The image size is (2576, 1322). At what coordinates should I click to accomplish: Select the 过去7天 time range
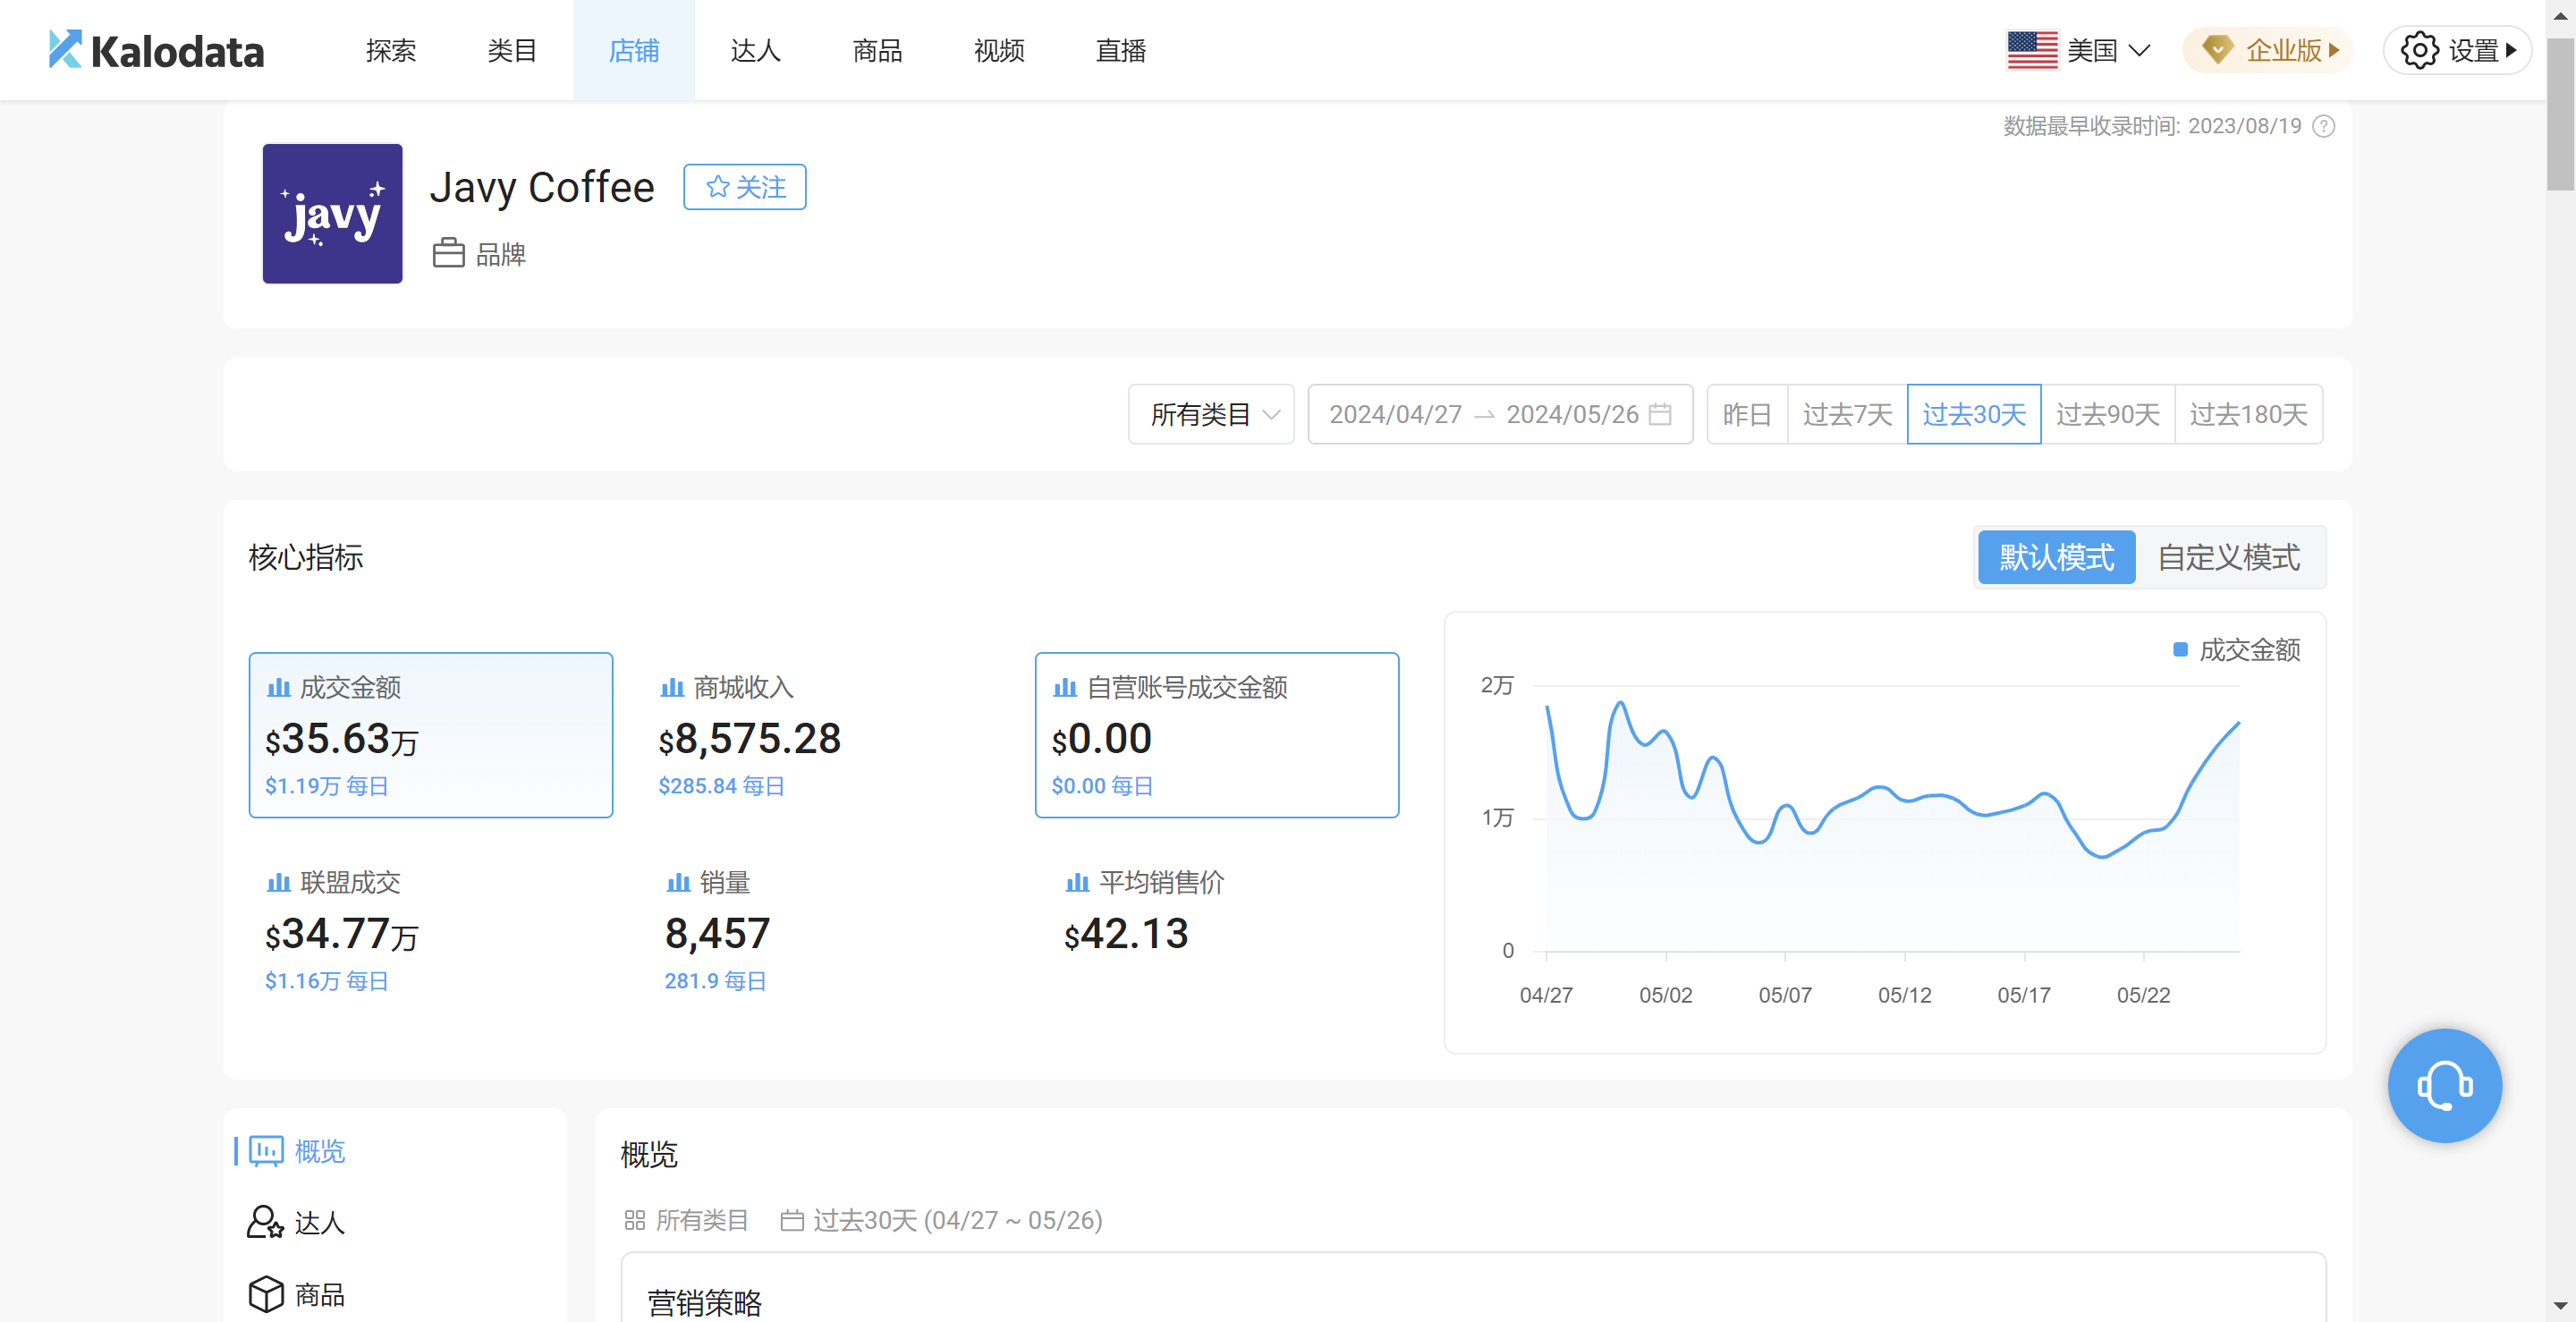1846,414
